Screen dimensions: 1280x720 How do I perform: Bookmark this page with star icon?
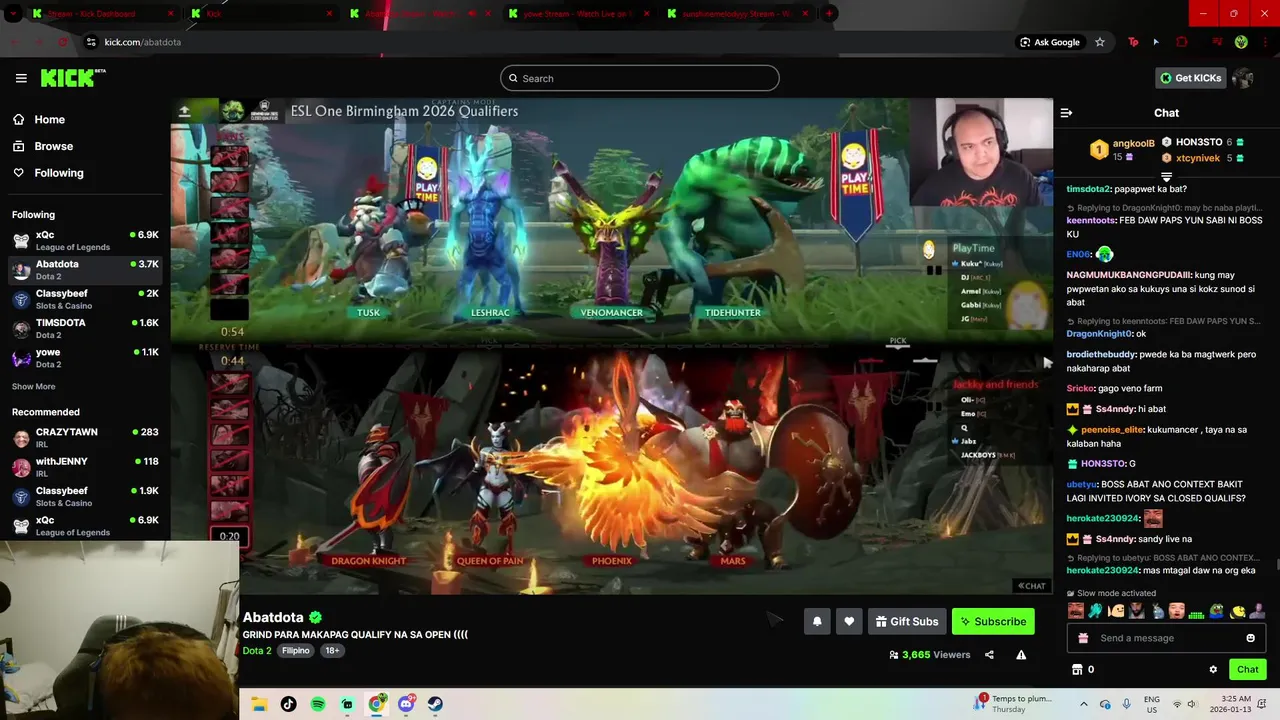1100,42
